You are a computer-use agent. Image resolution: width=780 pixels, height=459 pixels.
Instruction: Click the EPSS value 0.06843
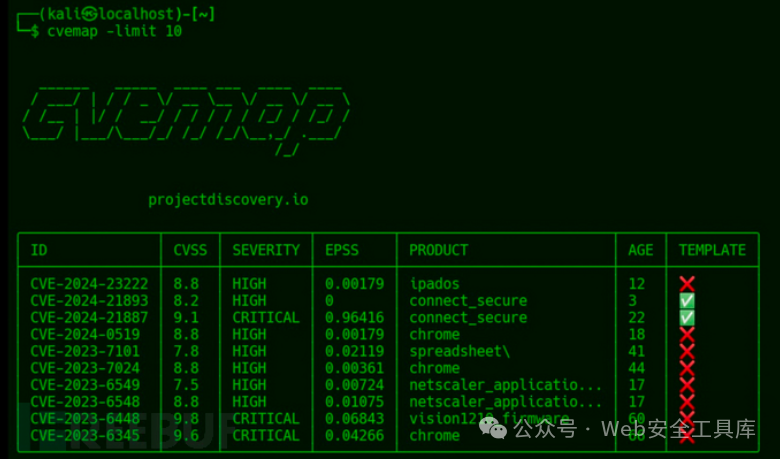[355, 419]
